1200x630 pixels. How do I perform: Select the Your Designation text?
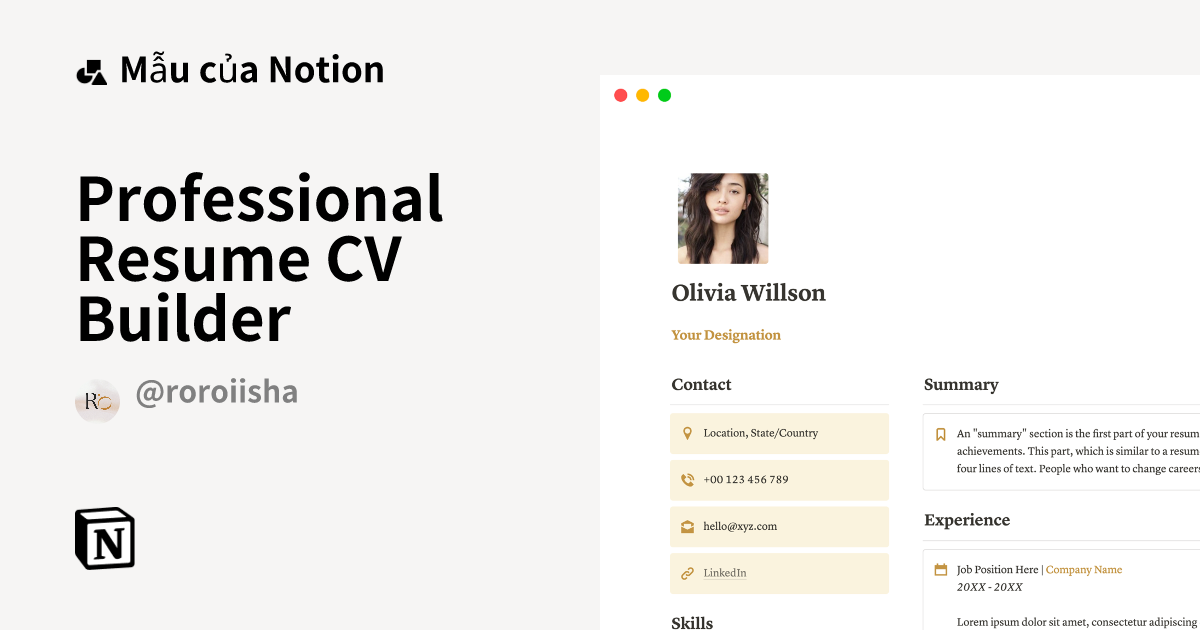(x=726, y=335)
